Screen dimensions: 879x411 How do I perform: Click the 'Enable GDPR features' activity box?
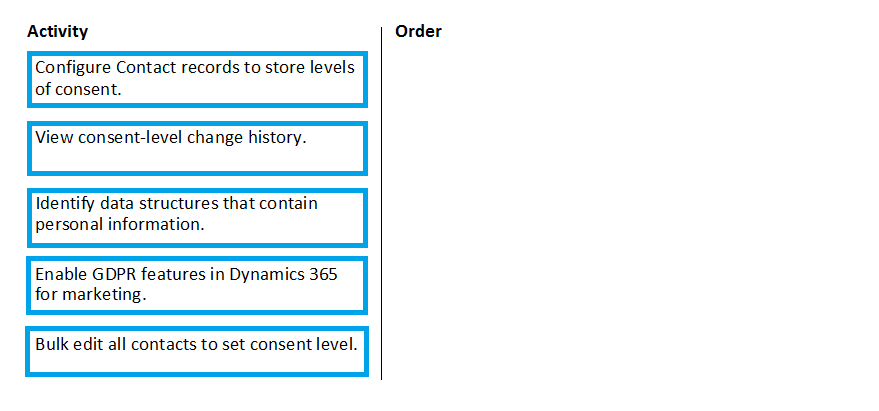[x=196, y=285]
